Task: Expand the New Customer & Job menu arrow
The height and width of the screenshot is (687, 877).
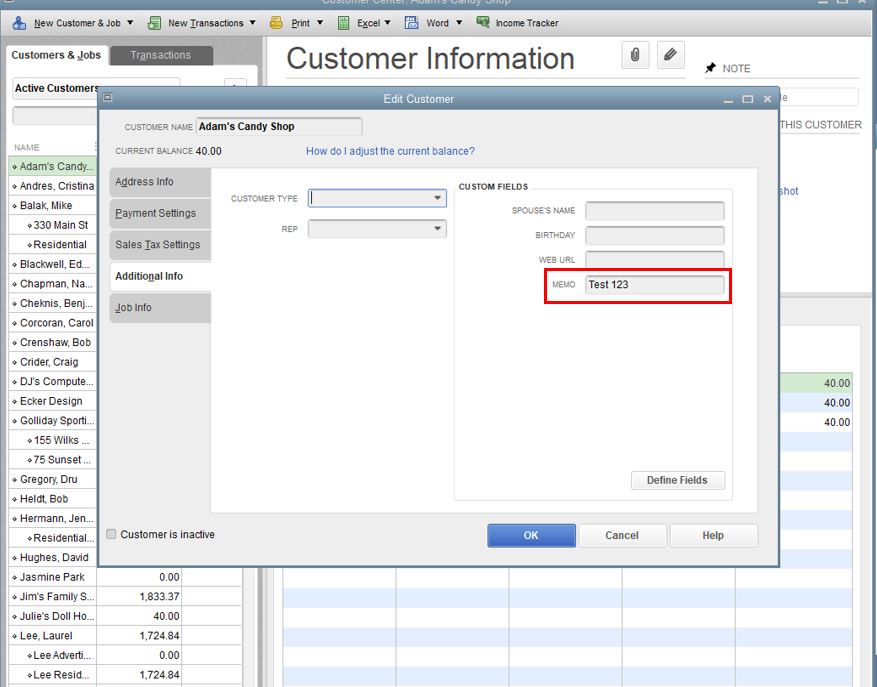Action: pos(130,23)
